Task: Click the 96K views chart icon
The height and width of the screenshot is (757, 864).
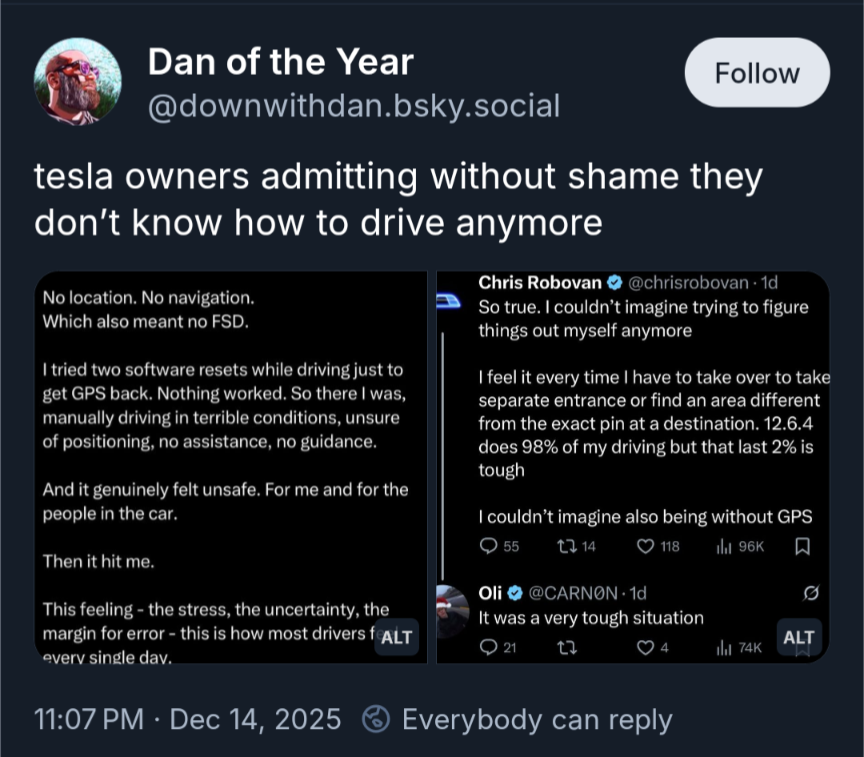Action: [723, 546]
